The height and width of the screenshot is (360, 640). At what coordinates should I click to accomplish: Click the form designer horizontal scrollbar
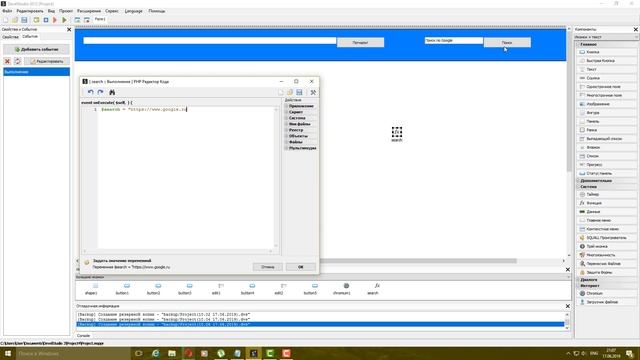coord(418,261)
